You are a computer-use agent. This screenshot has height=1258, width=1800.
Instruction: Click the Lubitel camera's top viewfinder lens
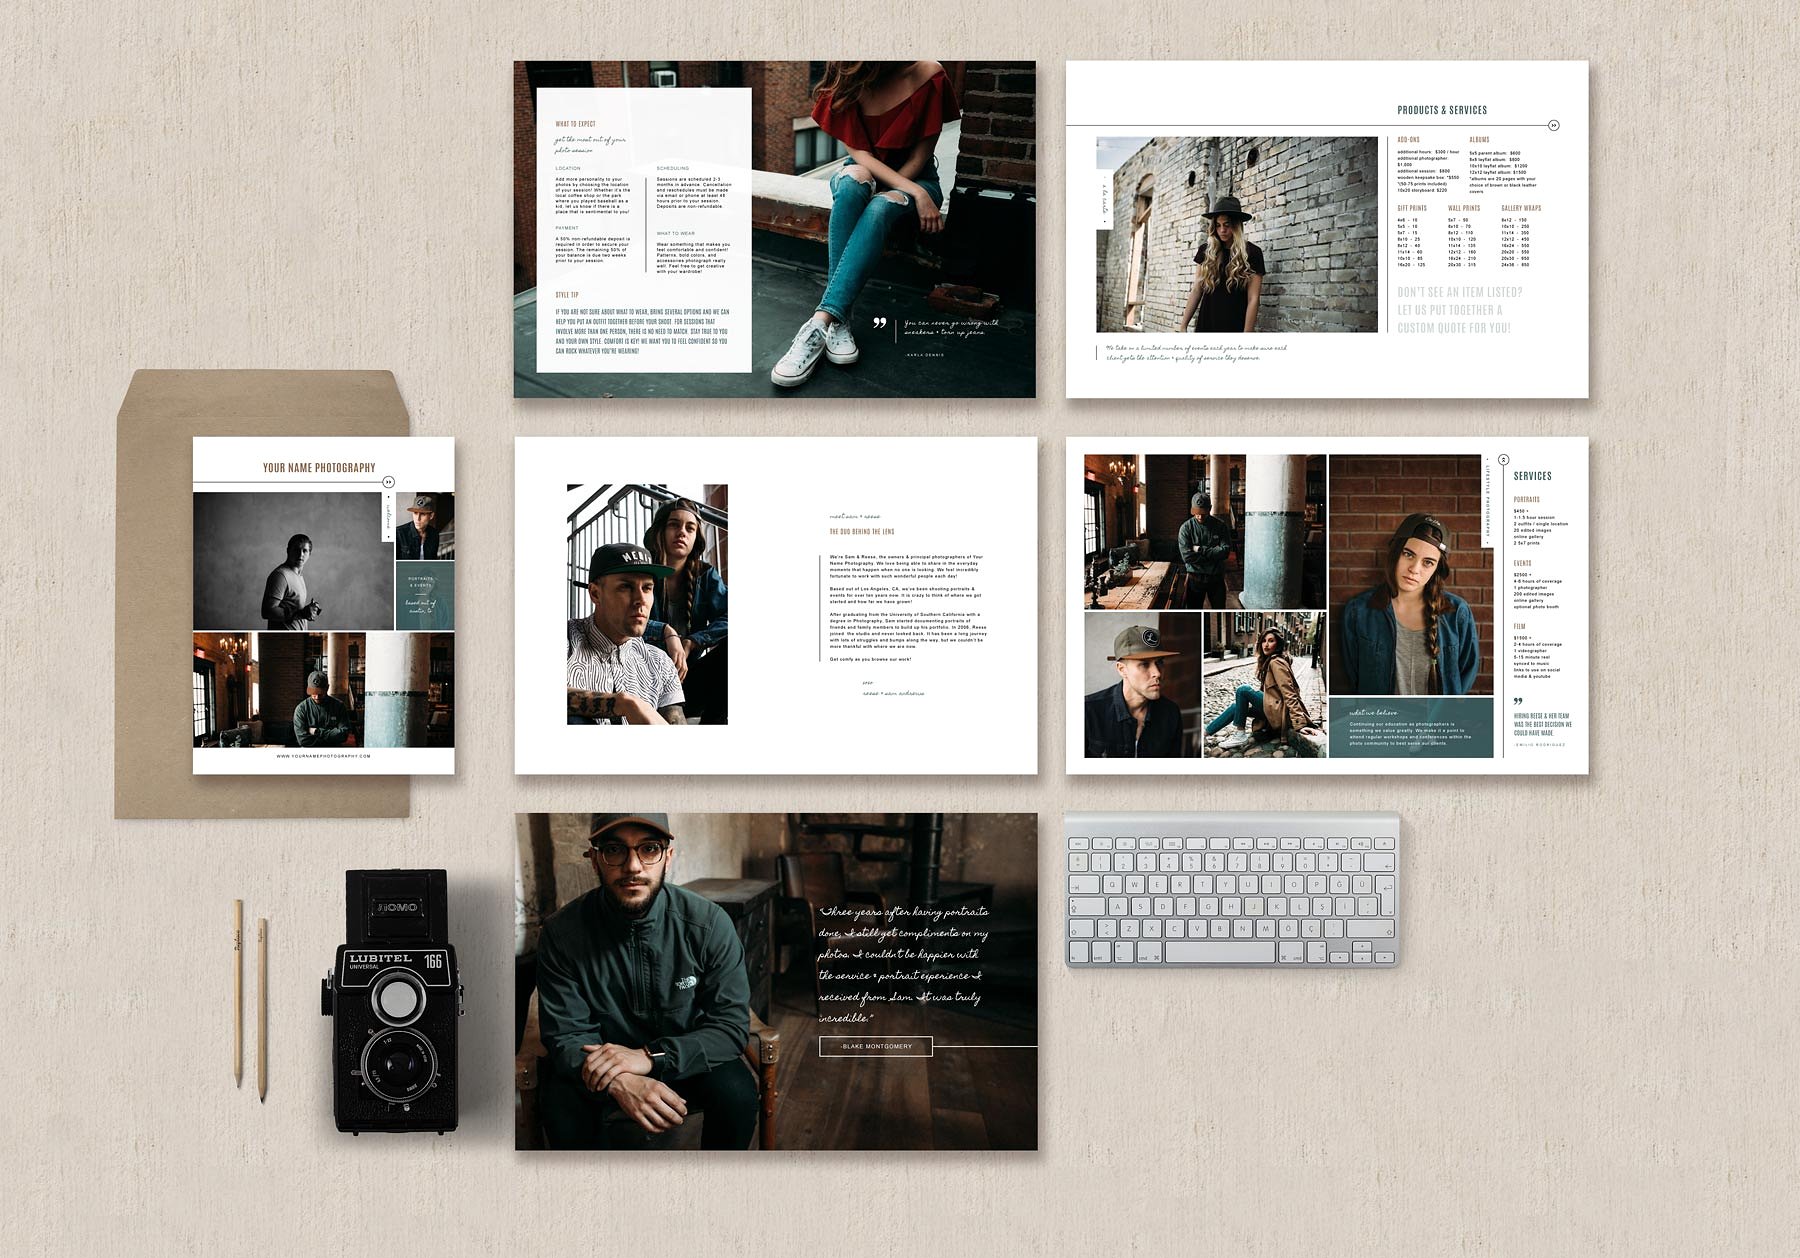pyautogui.click(x=399, y=997)
